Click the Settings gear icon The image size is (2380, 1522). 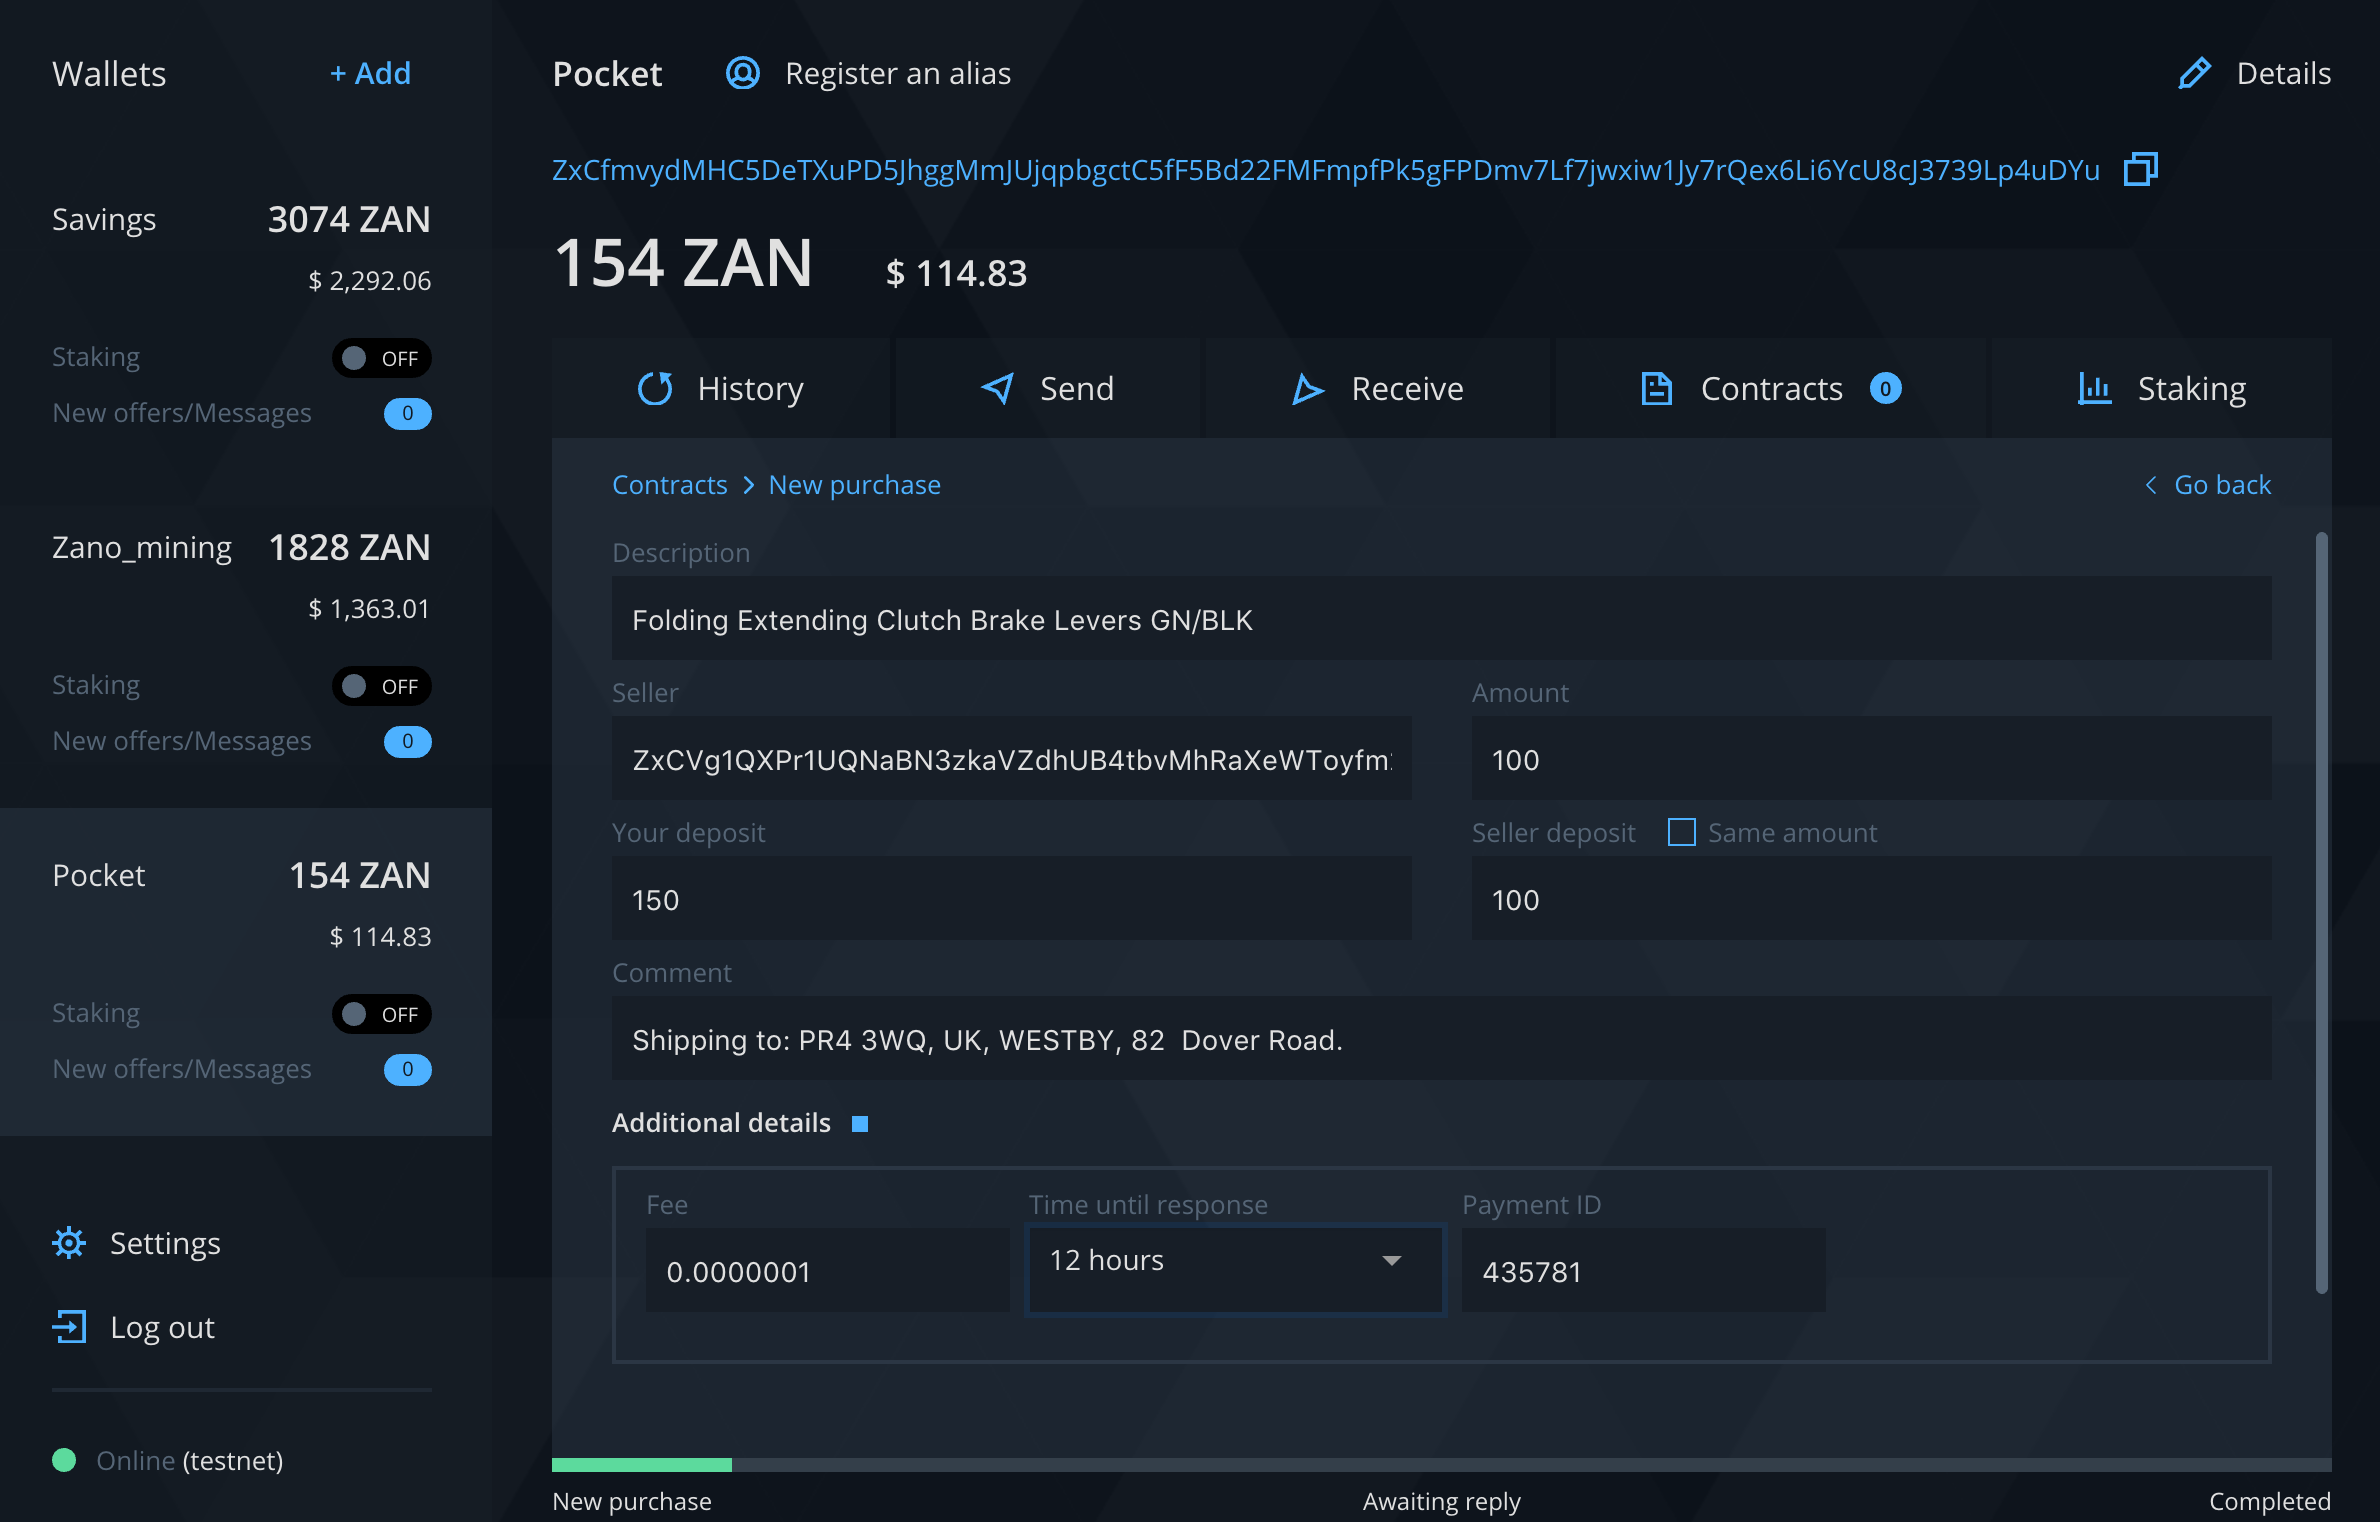coord(69,1243)
